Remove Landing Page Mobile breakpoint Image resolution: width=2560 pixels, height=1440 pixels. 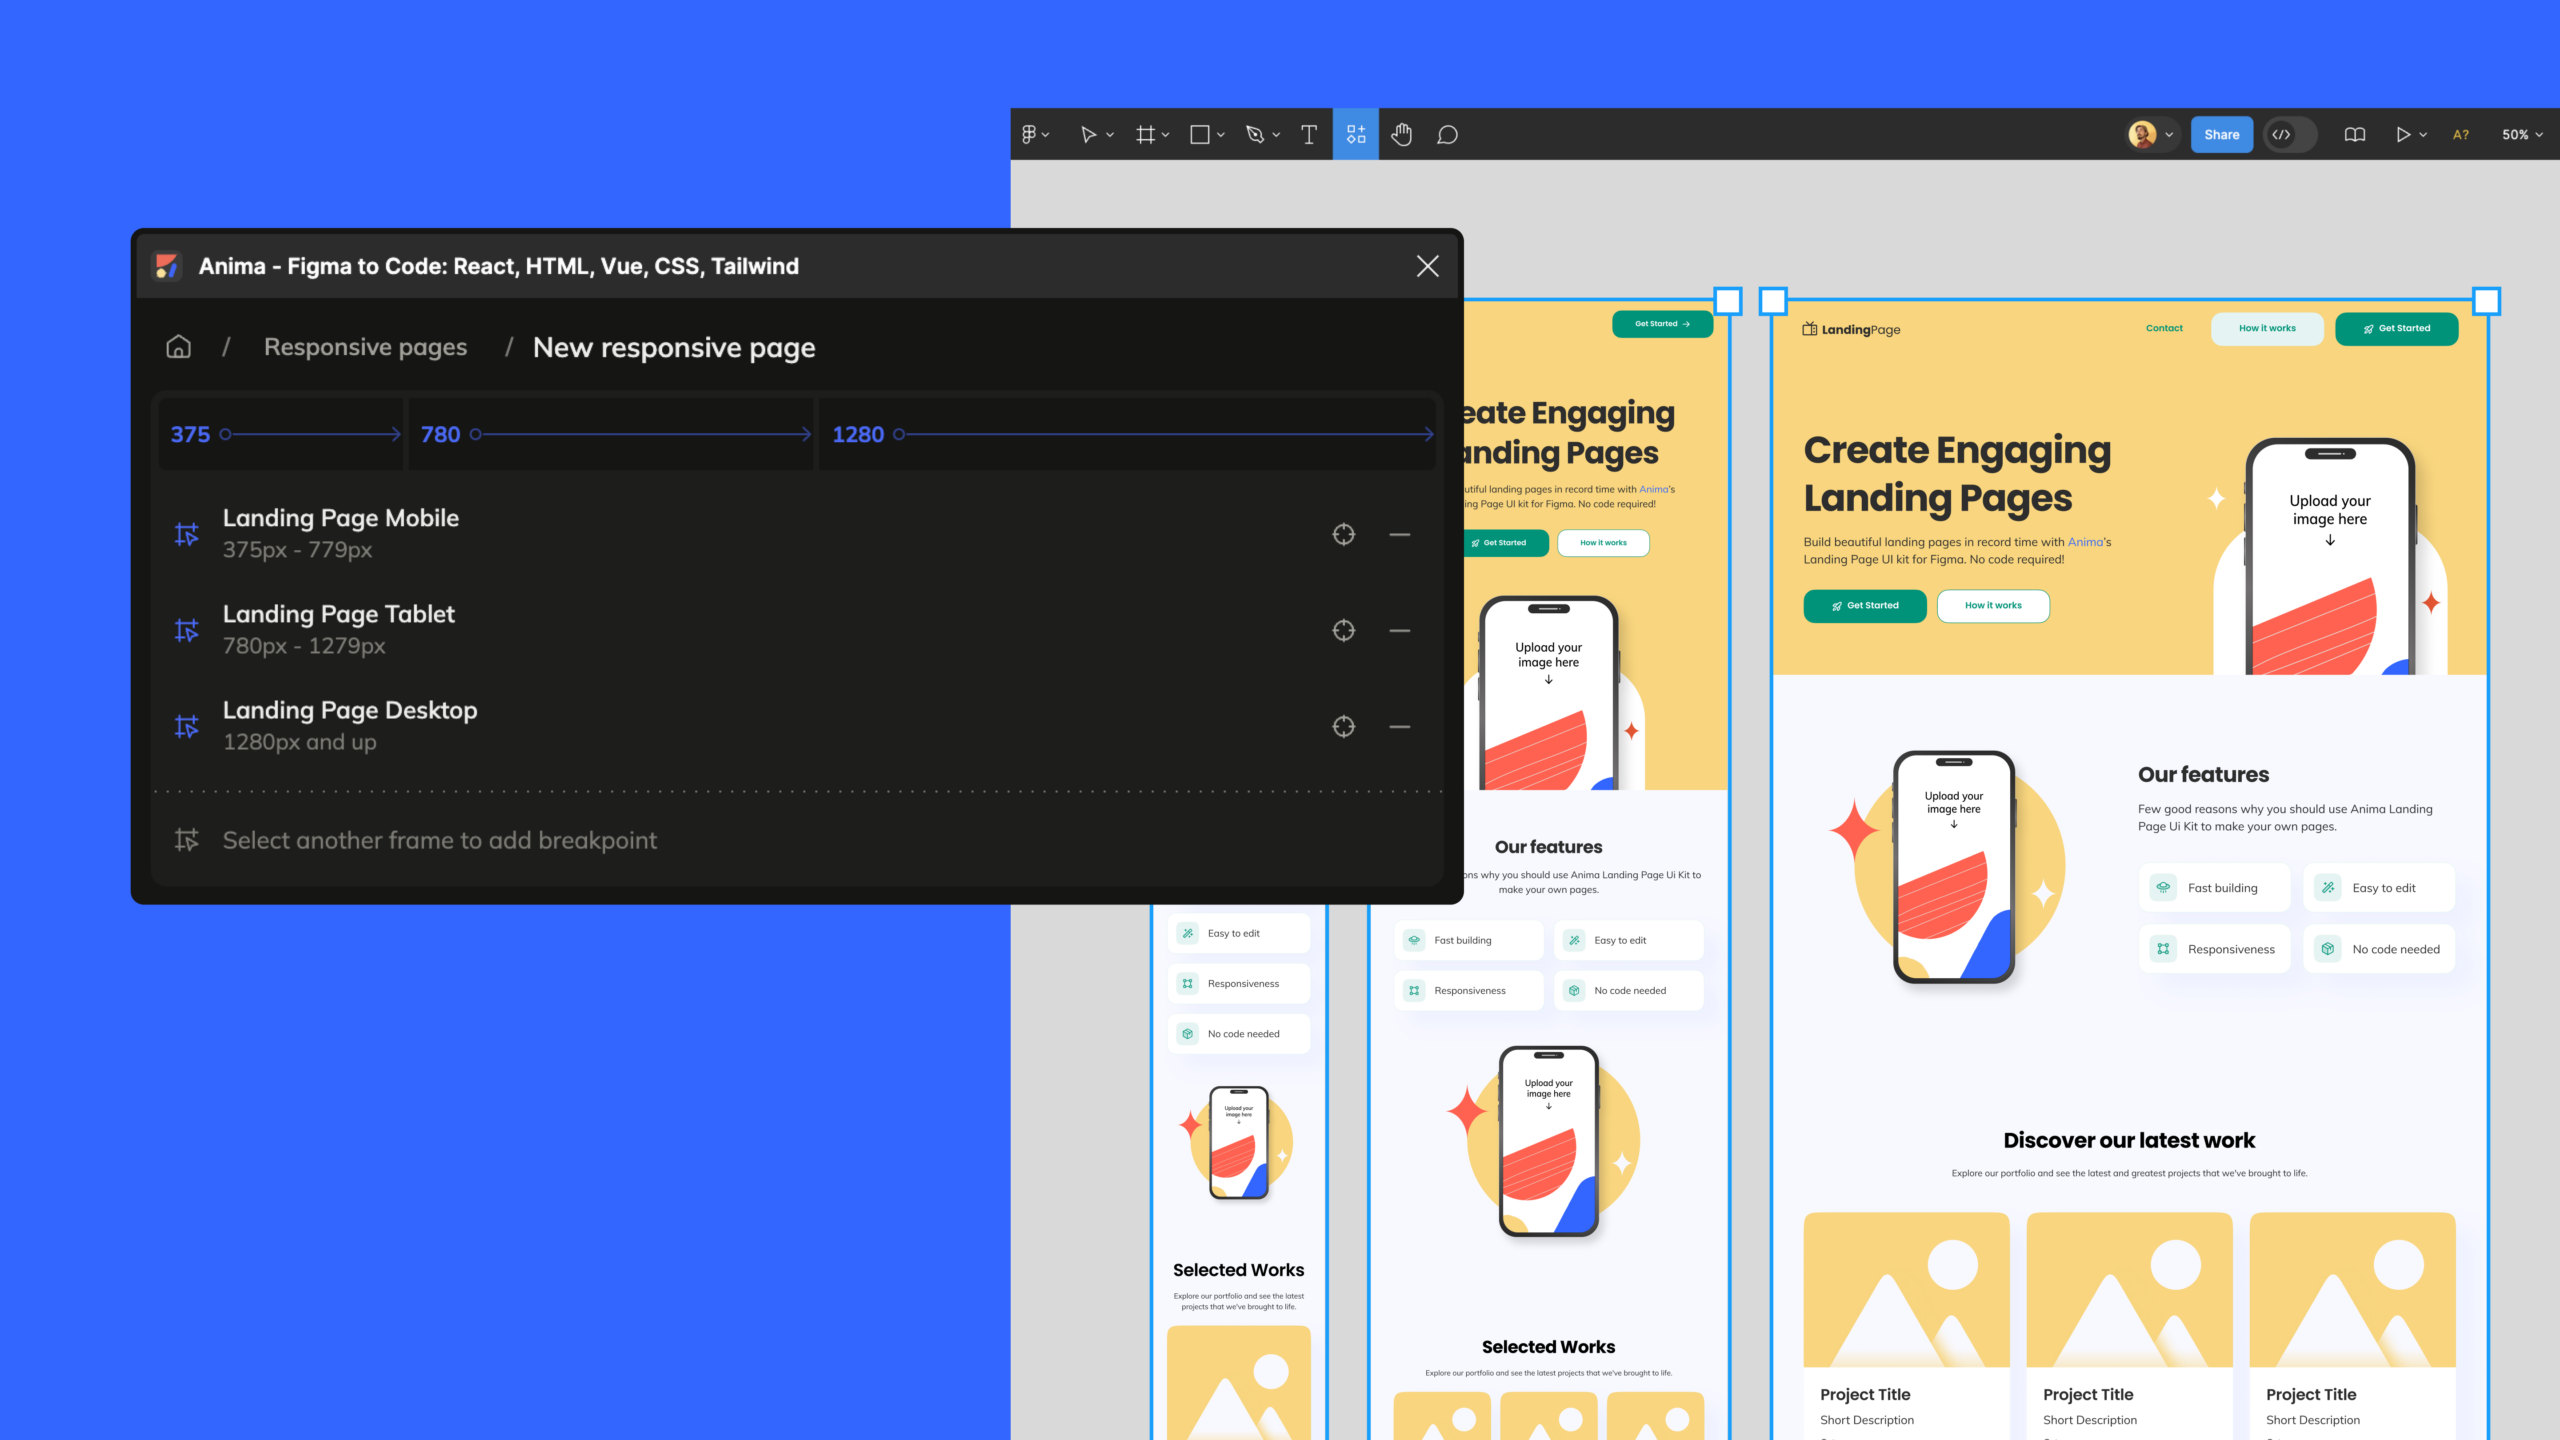pyautogui.click(x=1400, y=533)
